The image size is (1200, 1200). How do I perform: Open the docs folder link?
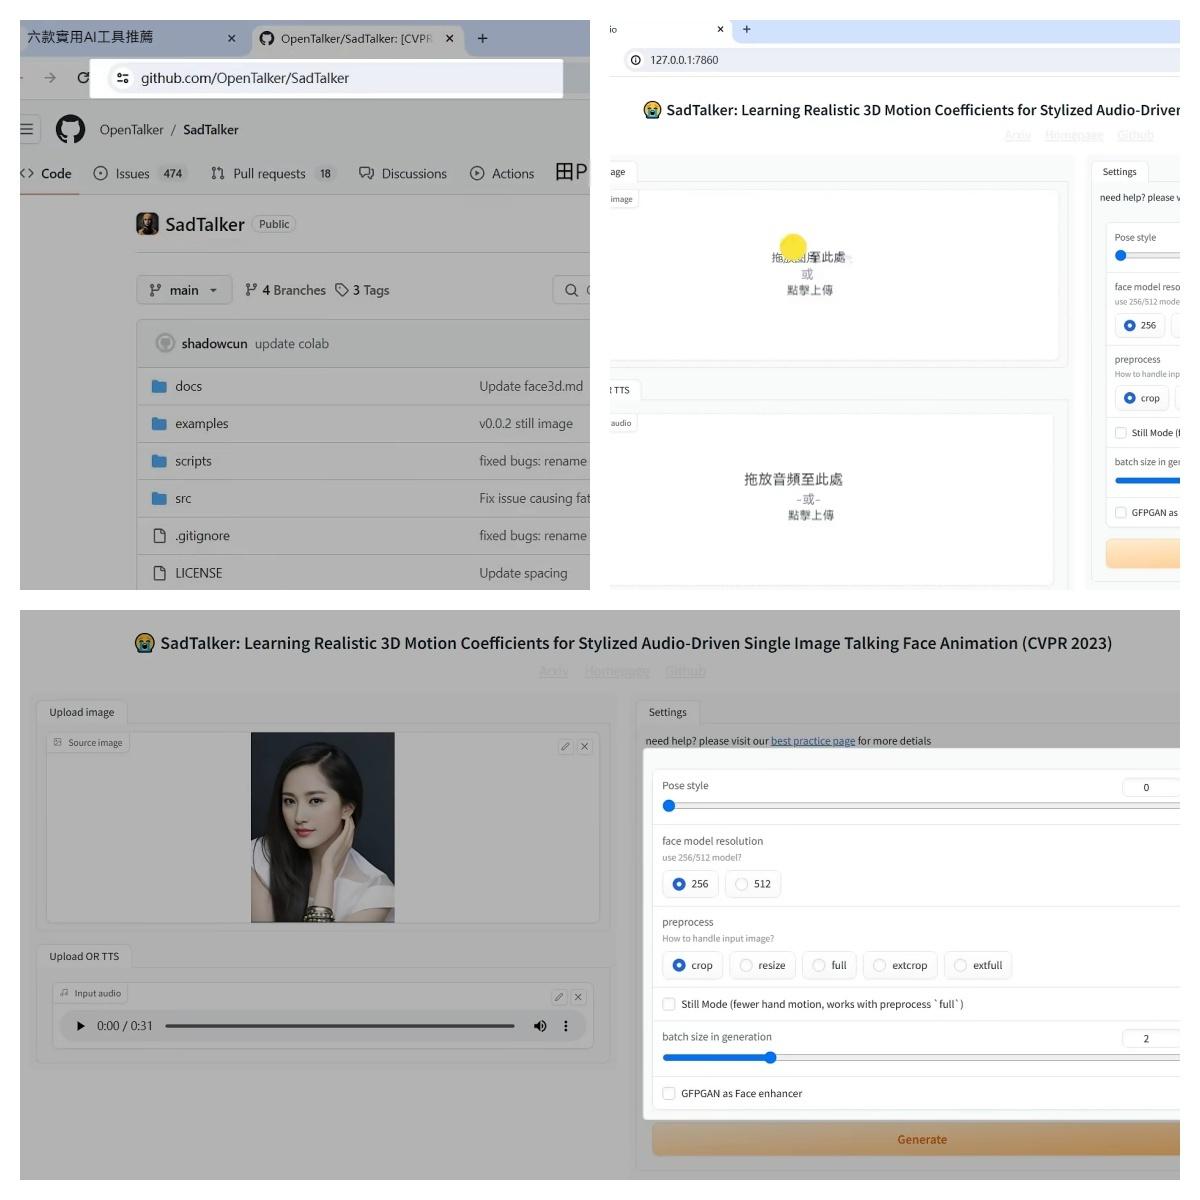(189, 386)
